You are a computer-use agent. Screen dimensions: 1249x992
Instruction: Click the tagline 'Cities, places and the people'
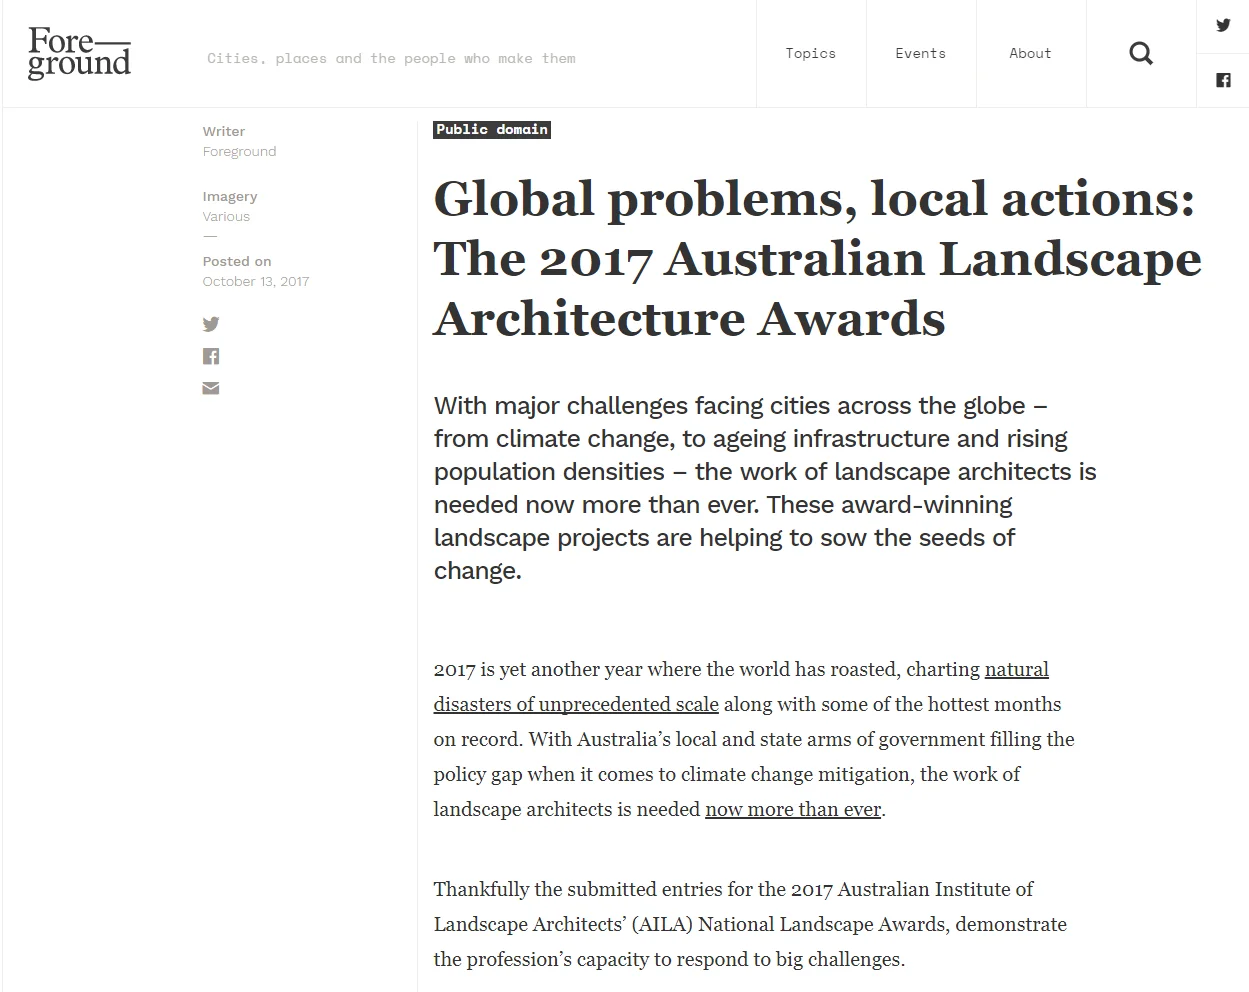pyautogui.click(x=391, y=59)
